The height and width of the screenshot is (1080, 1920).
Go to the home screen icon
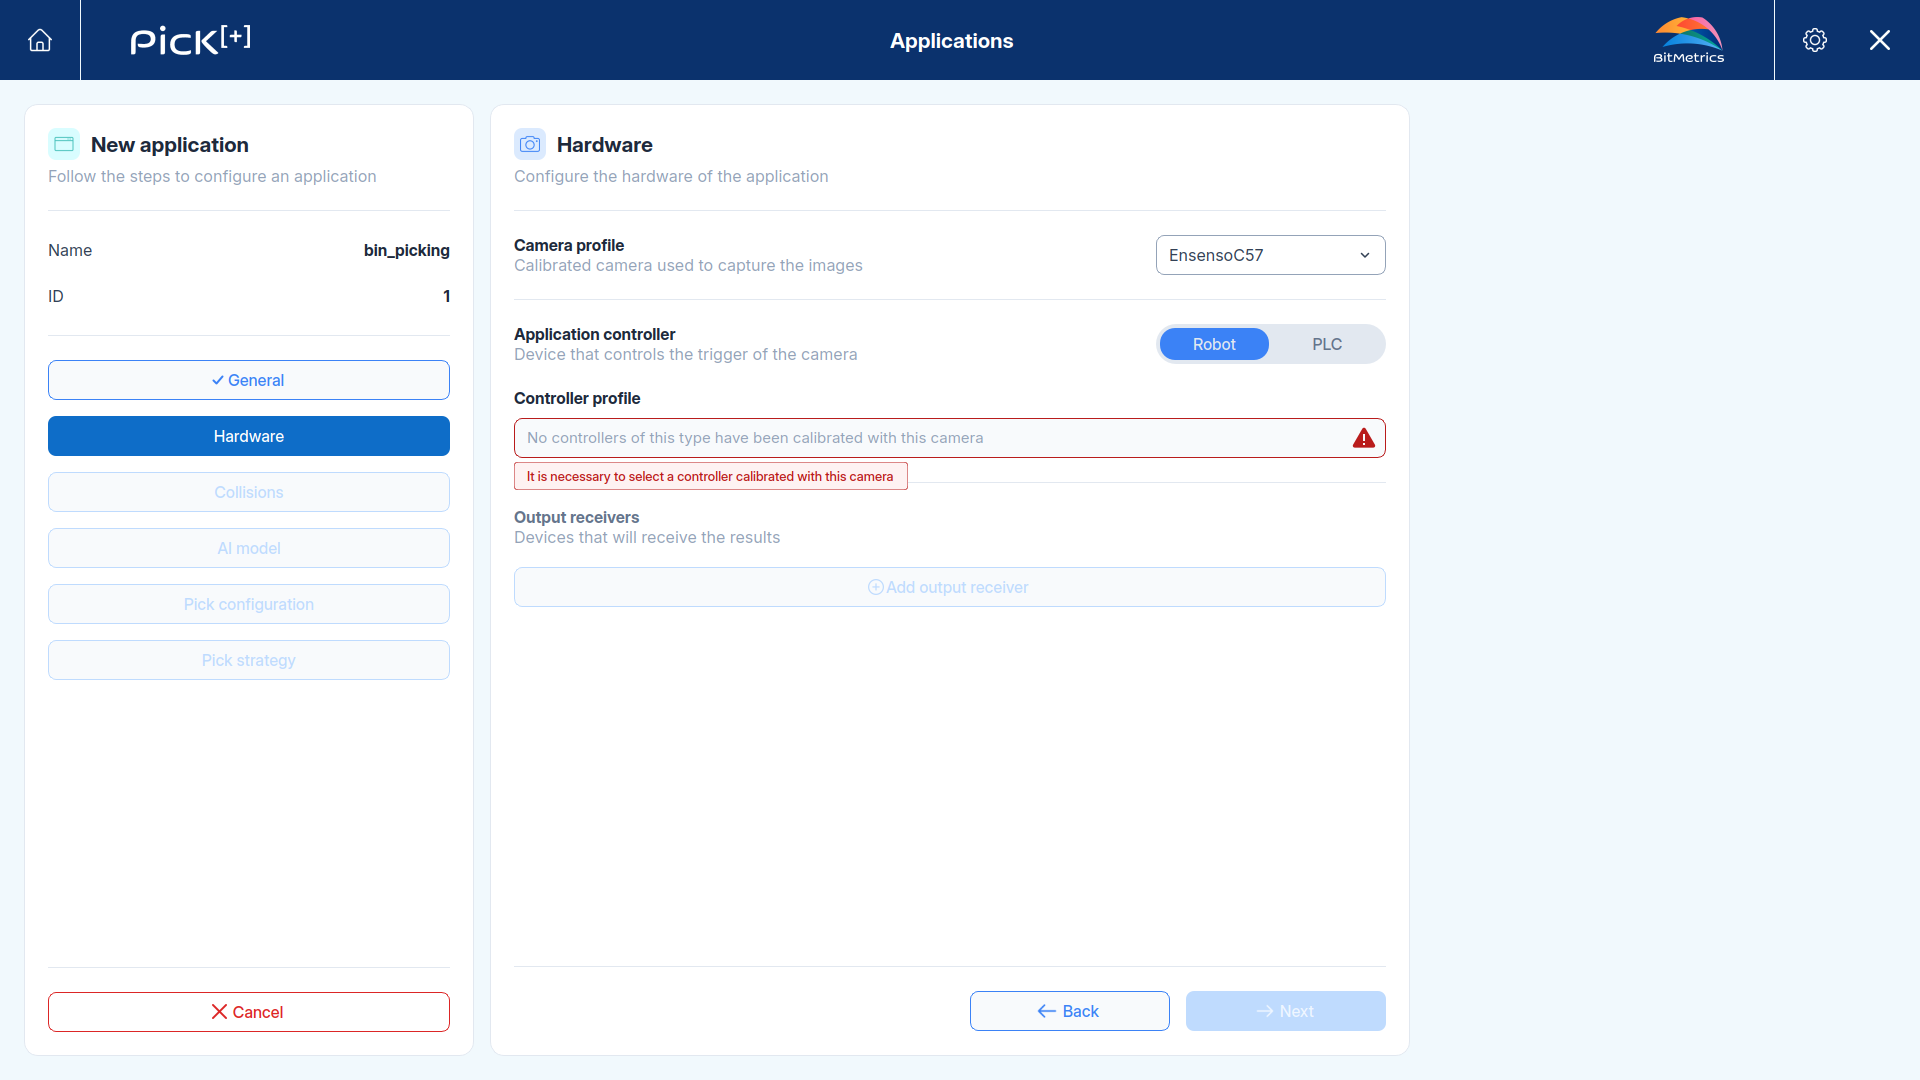tap(40, 40)
